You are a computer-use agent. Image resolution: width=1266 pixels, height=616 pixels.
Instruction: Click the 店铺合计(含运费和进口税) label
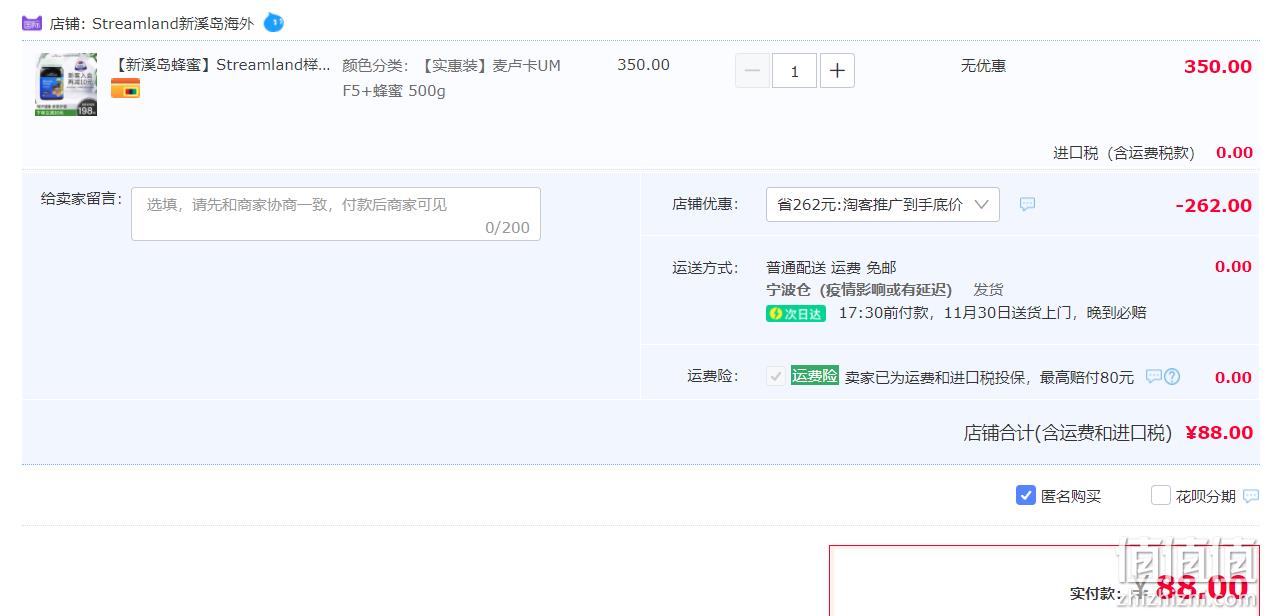click(1067, 433)
